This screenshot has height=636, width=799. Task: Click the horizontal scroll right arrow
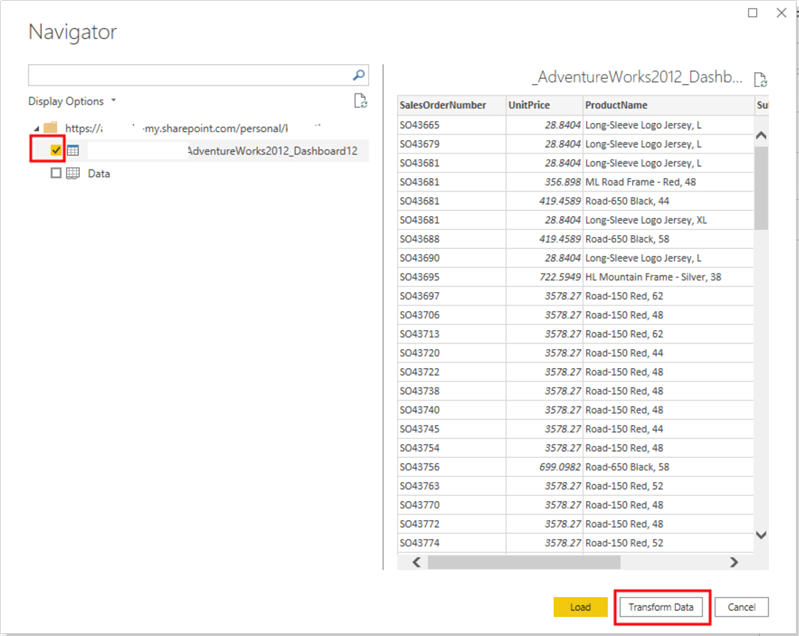tap(734, 563)
